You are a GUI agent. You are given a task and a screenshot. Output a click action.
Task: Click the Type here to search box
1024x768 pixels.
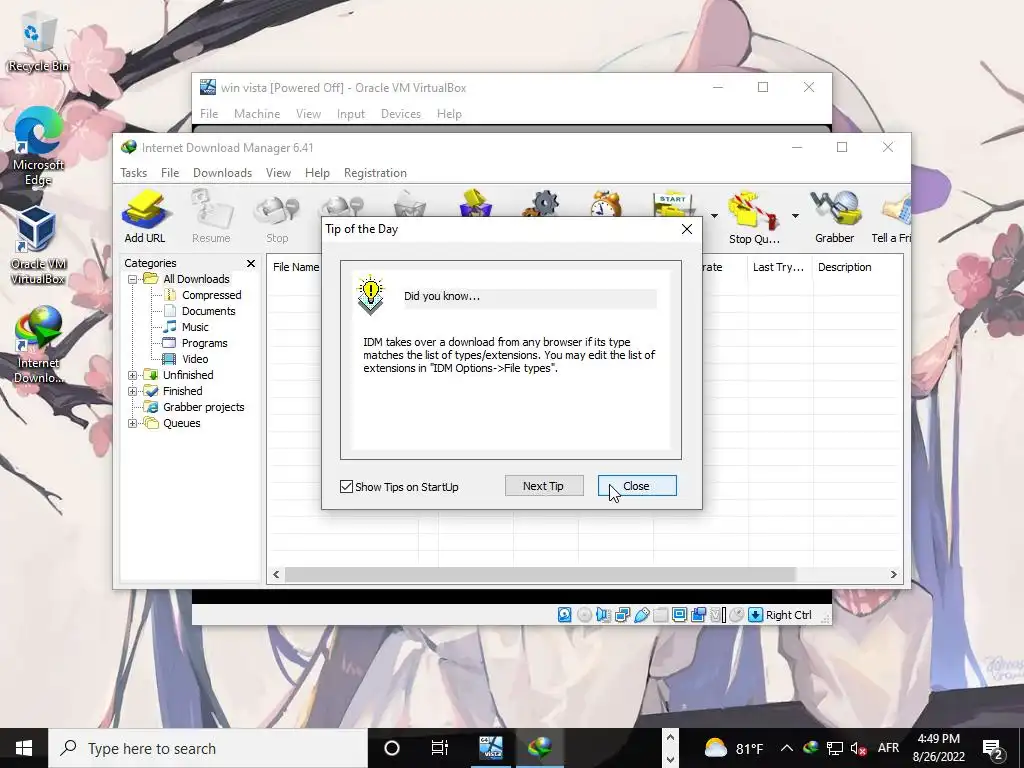point(208,748)
